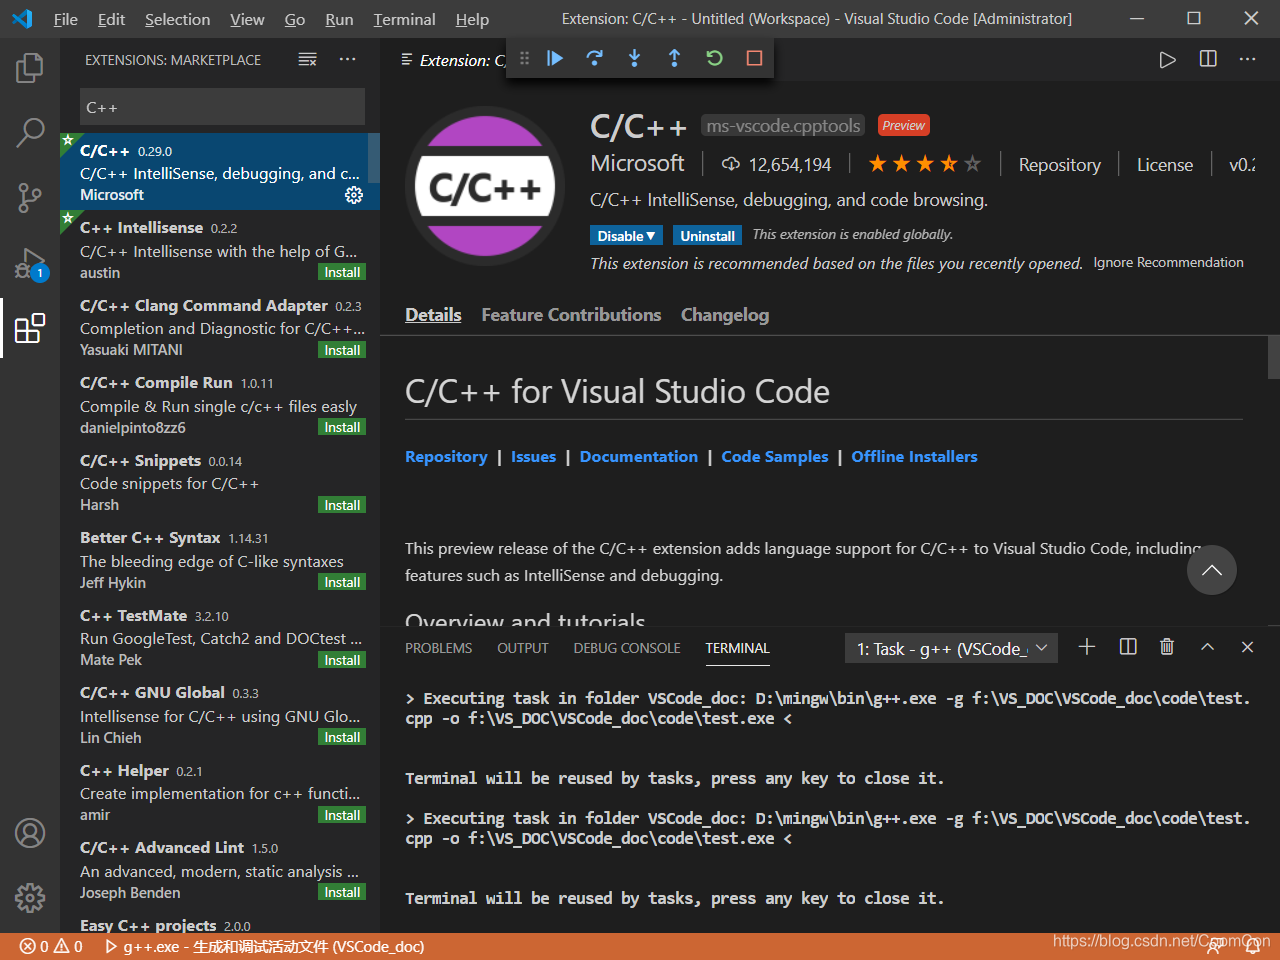Switch to the Changelog tab
This screenshot has height=960, width=1280.
click(x=725, y=315)
